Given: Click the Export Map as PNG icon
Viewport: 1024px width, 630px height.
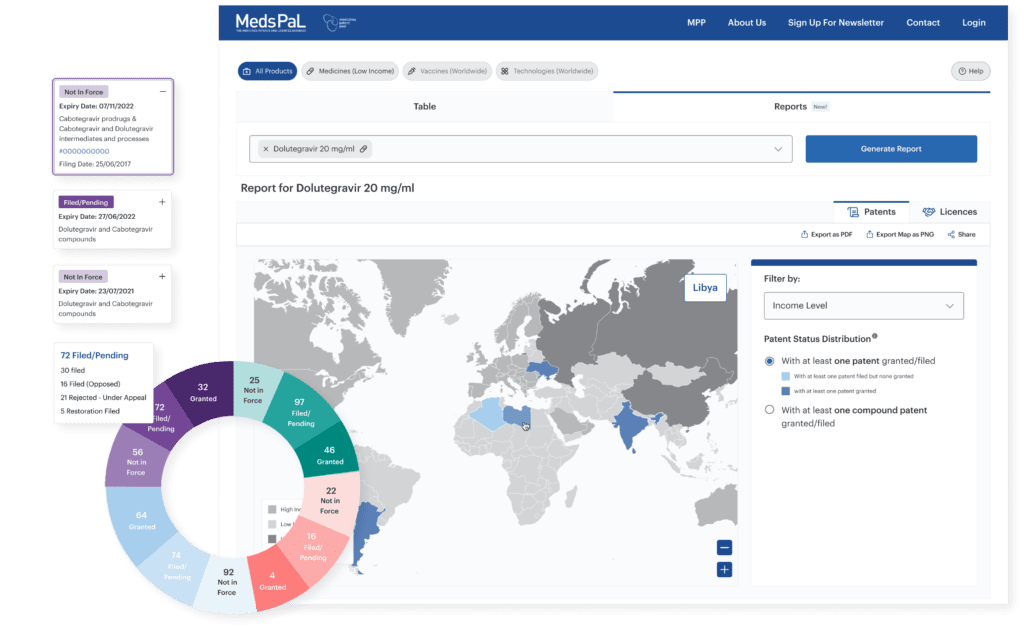Looking at the screenshot, I should [870, 234].
